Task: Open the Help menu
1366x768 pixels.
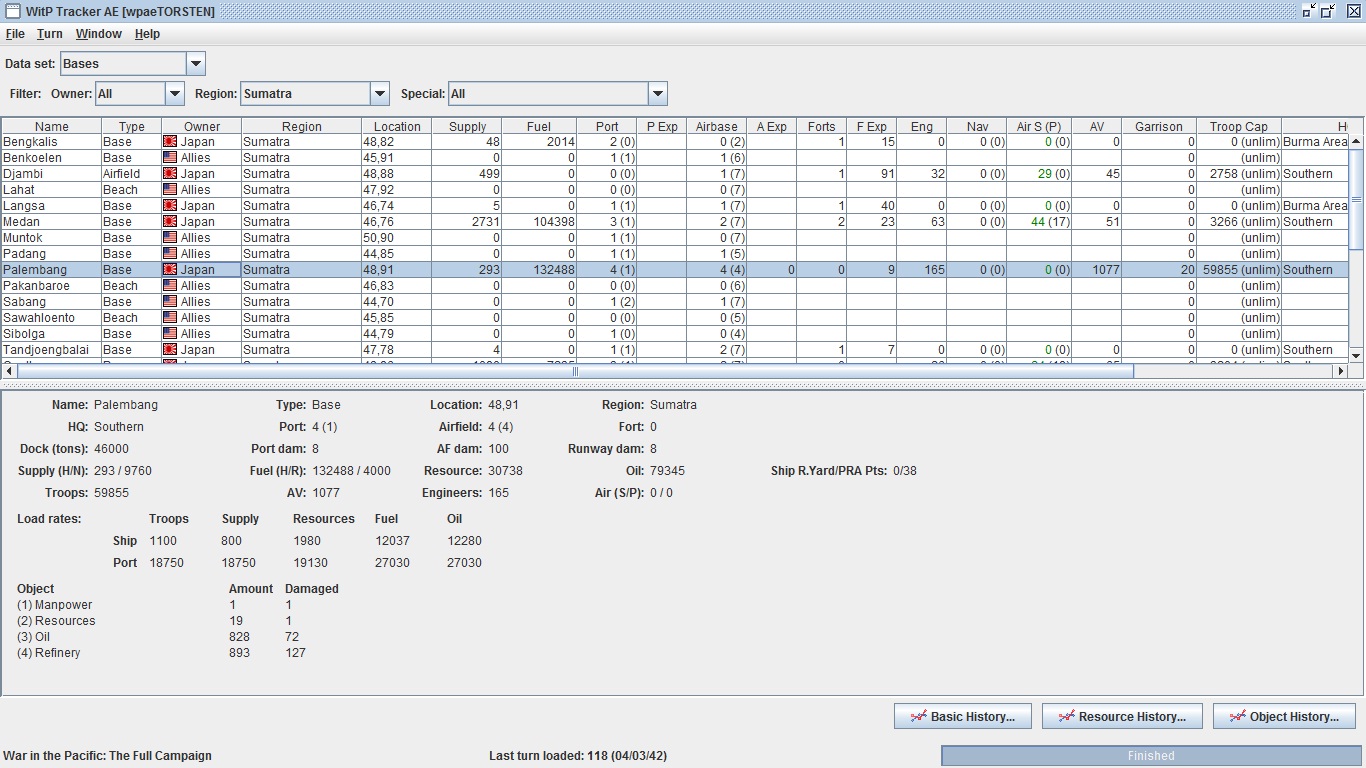Action: (x=147, y=34)
